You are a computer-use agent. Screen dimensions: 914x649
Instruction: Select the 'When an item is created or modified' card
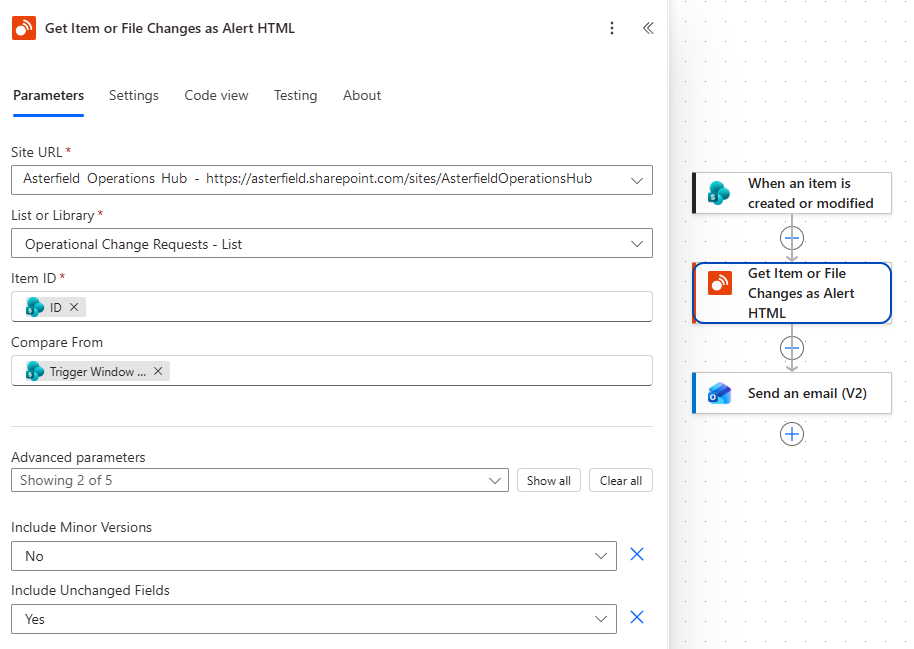tap(792, 193)
